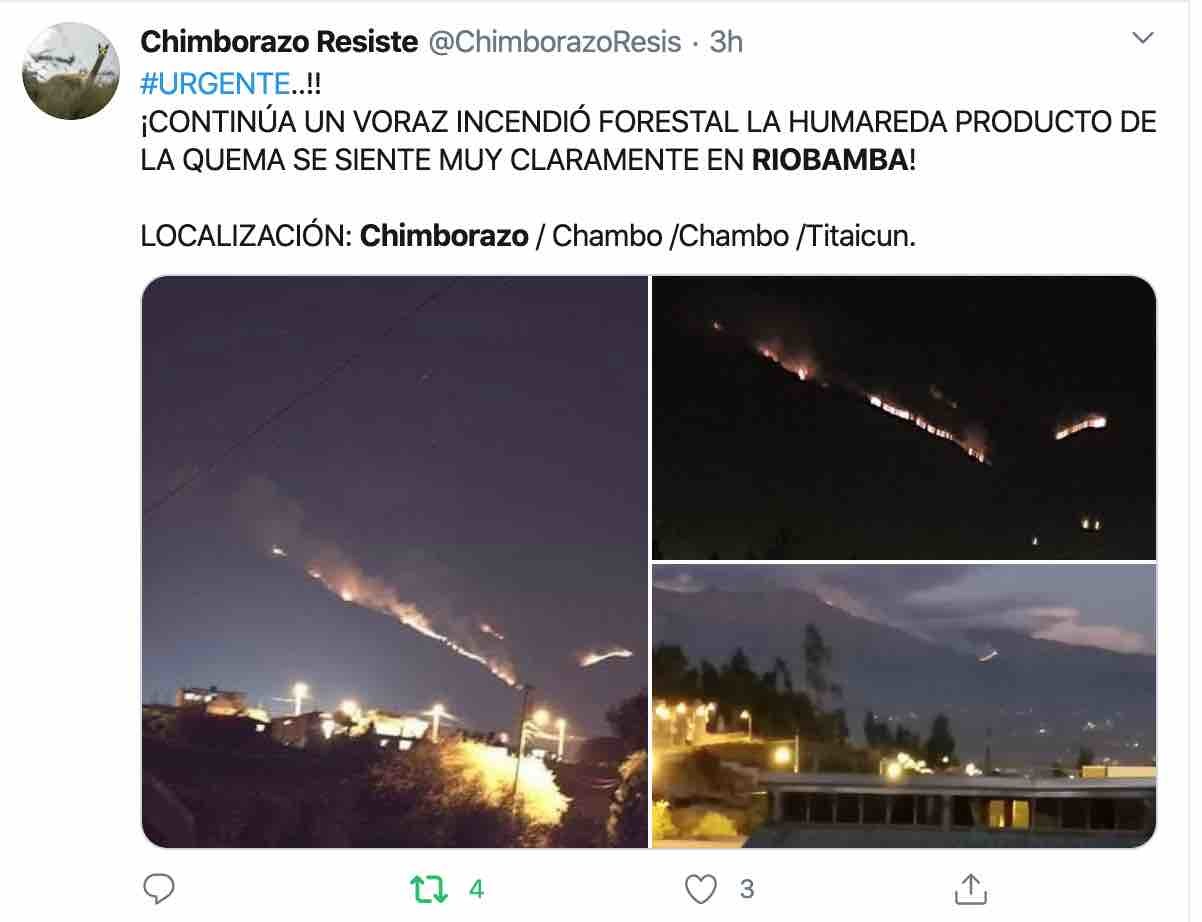Select the Titaicun location text

856,236
